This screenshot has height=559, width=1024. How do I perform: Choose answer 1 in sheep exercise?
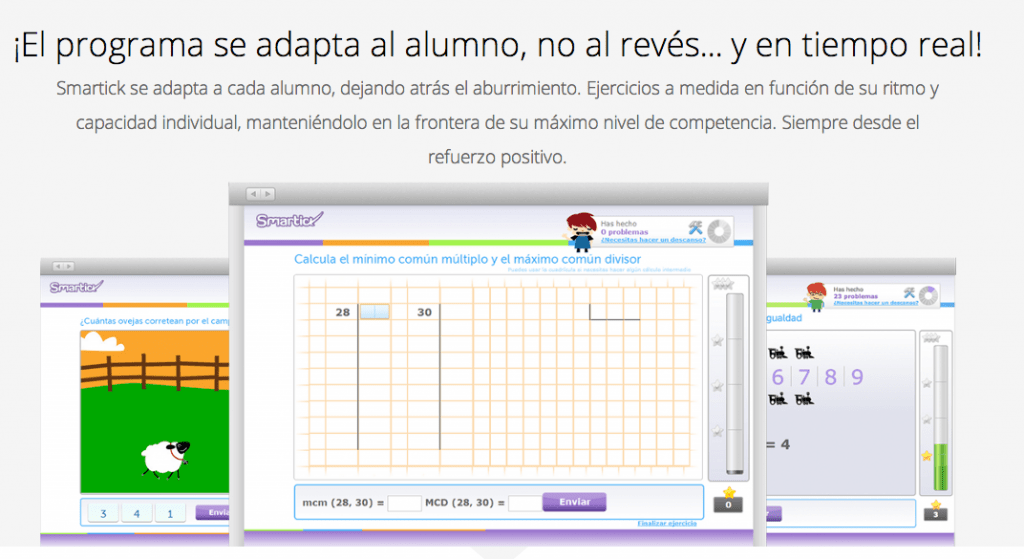click(x=170, y=513)
